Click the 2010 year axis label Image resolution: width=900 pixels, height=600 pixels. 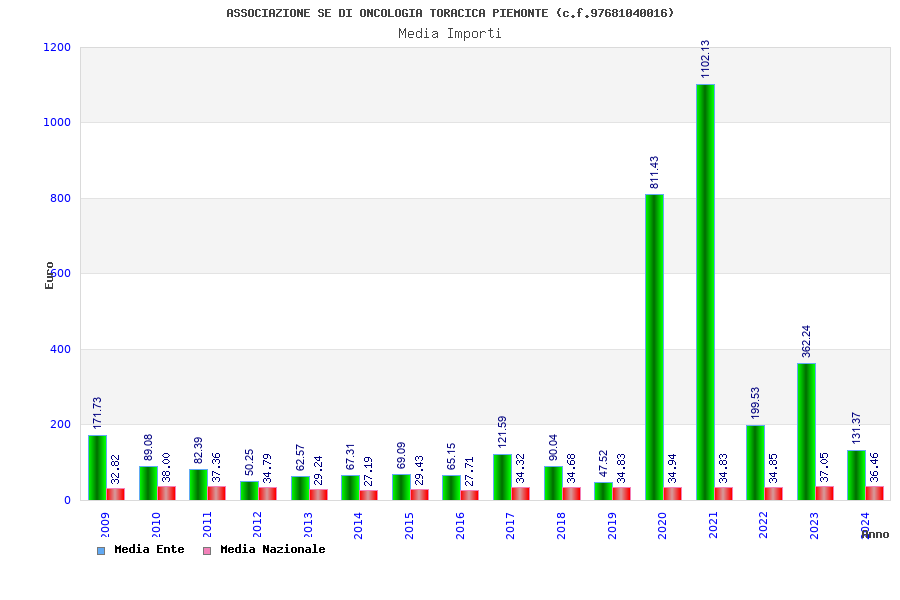click(156, 525)
